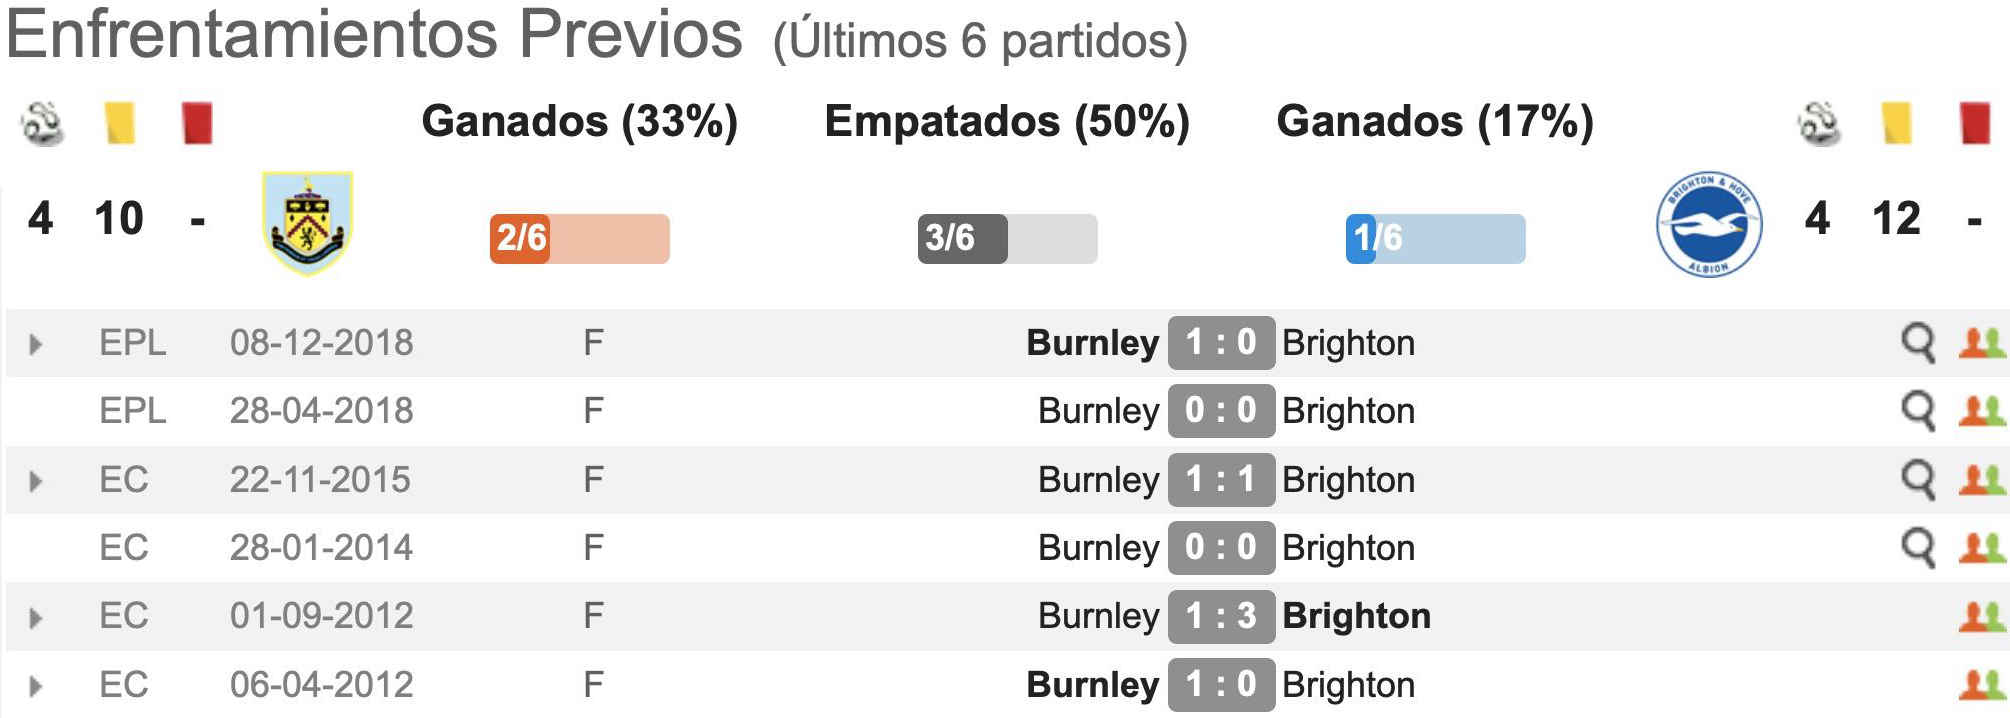This screenshot has height=718, width=2010.
Task: Click the gray 3/6 draws bar
Action: pyautogui.click(x=1007, y=239)
